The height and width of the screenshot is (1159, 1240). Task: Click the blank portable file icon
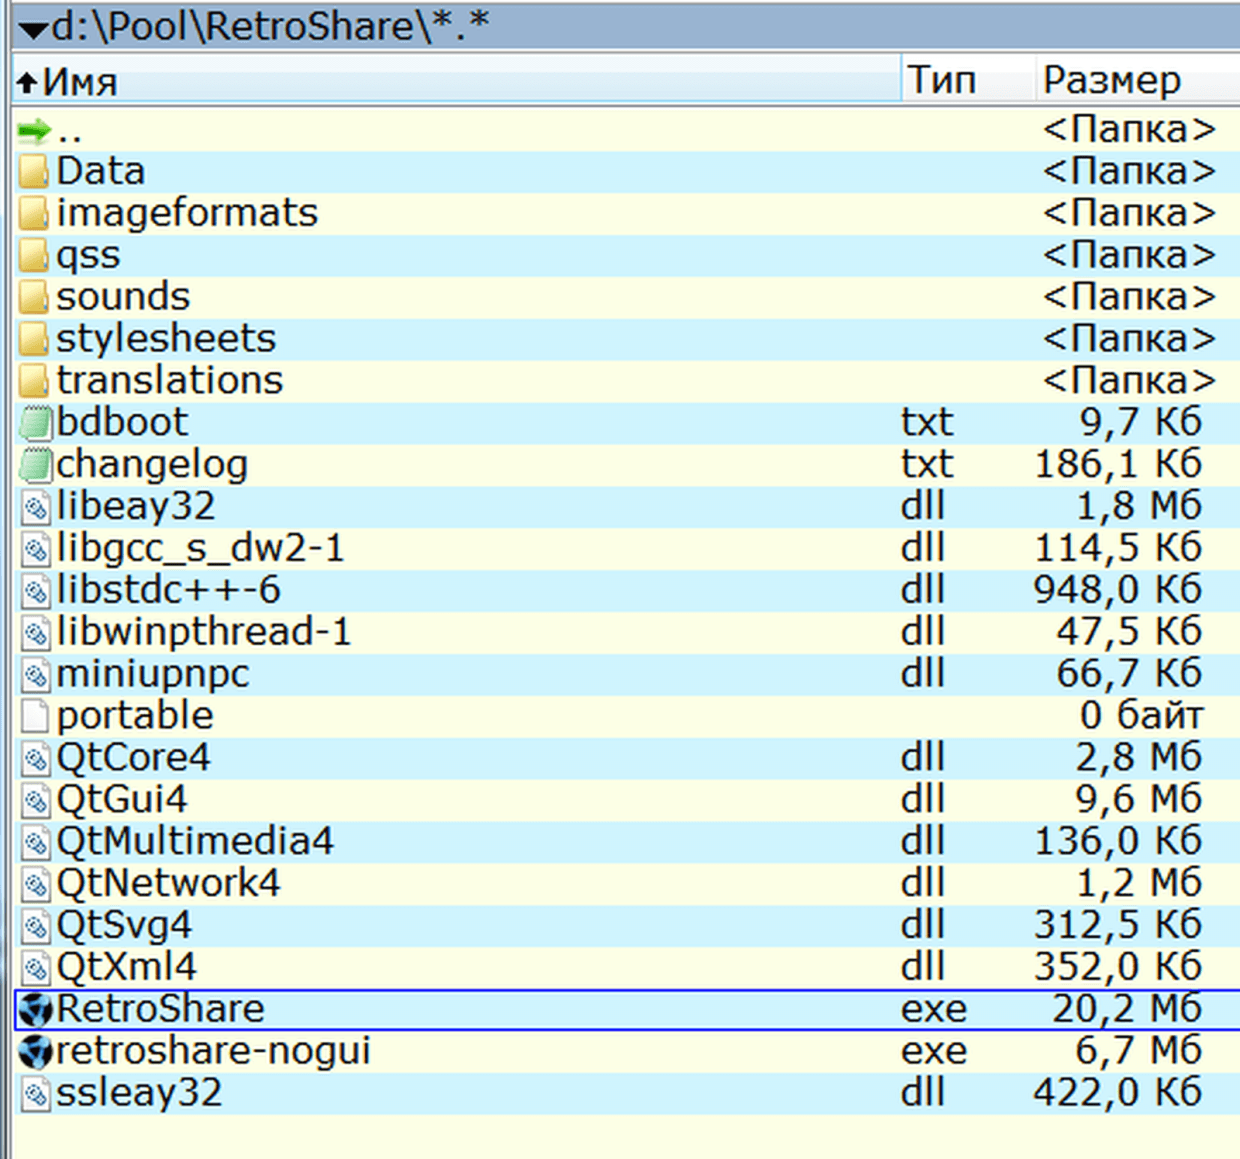coord(35,716)
